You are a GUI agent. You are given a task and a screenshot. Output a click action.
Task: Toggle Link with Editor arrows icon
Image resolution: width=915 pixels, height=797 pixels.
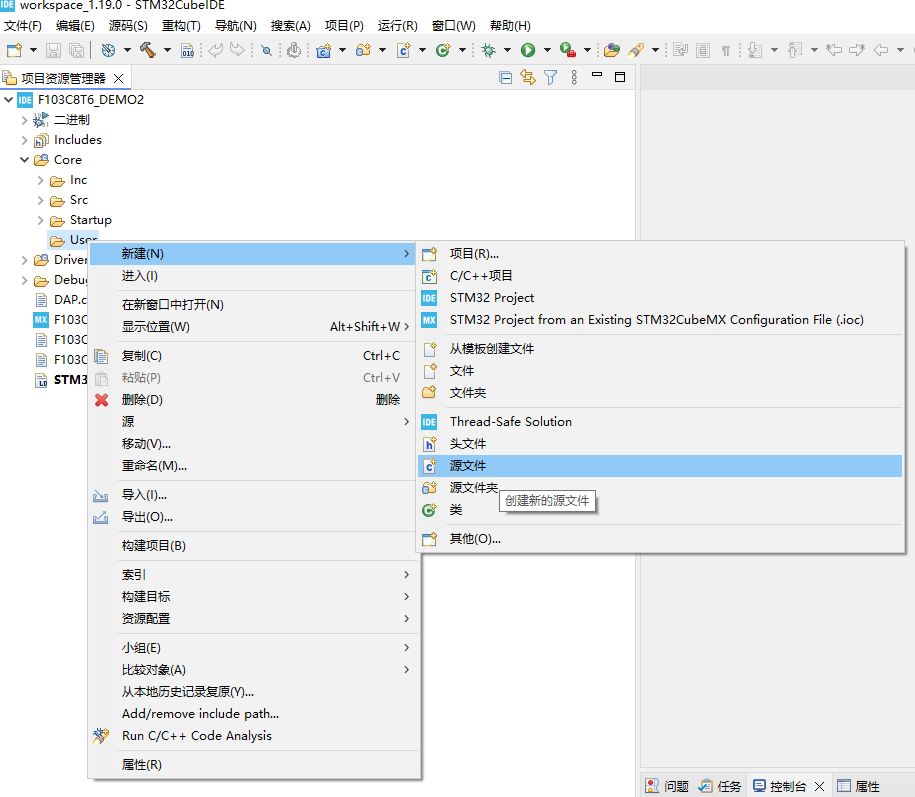coord(528,78)
